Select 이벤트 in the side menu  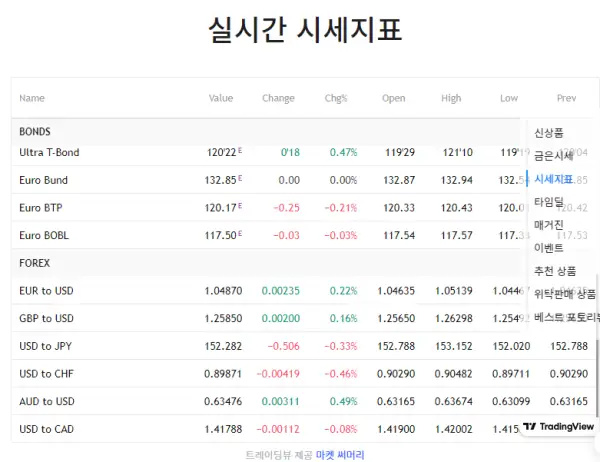tap(549, 248)
